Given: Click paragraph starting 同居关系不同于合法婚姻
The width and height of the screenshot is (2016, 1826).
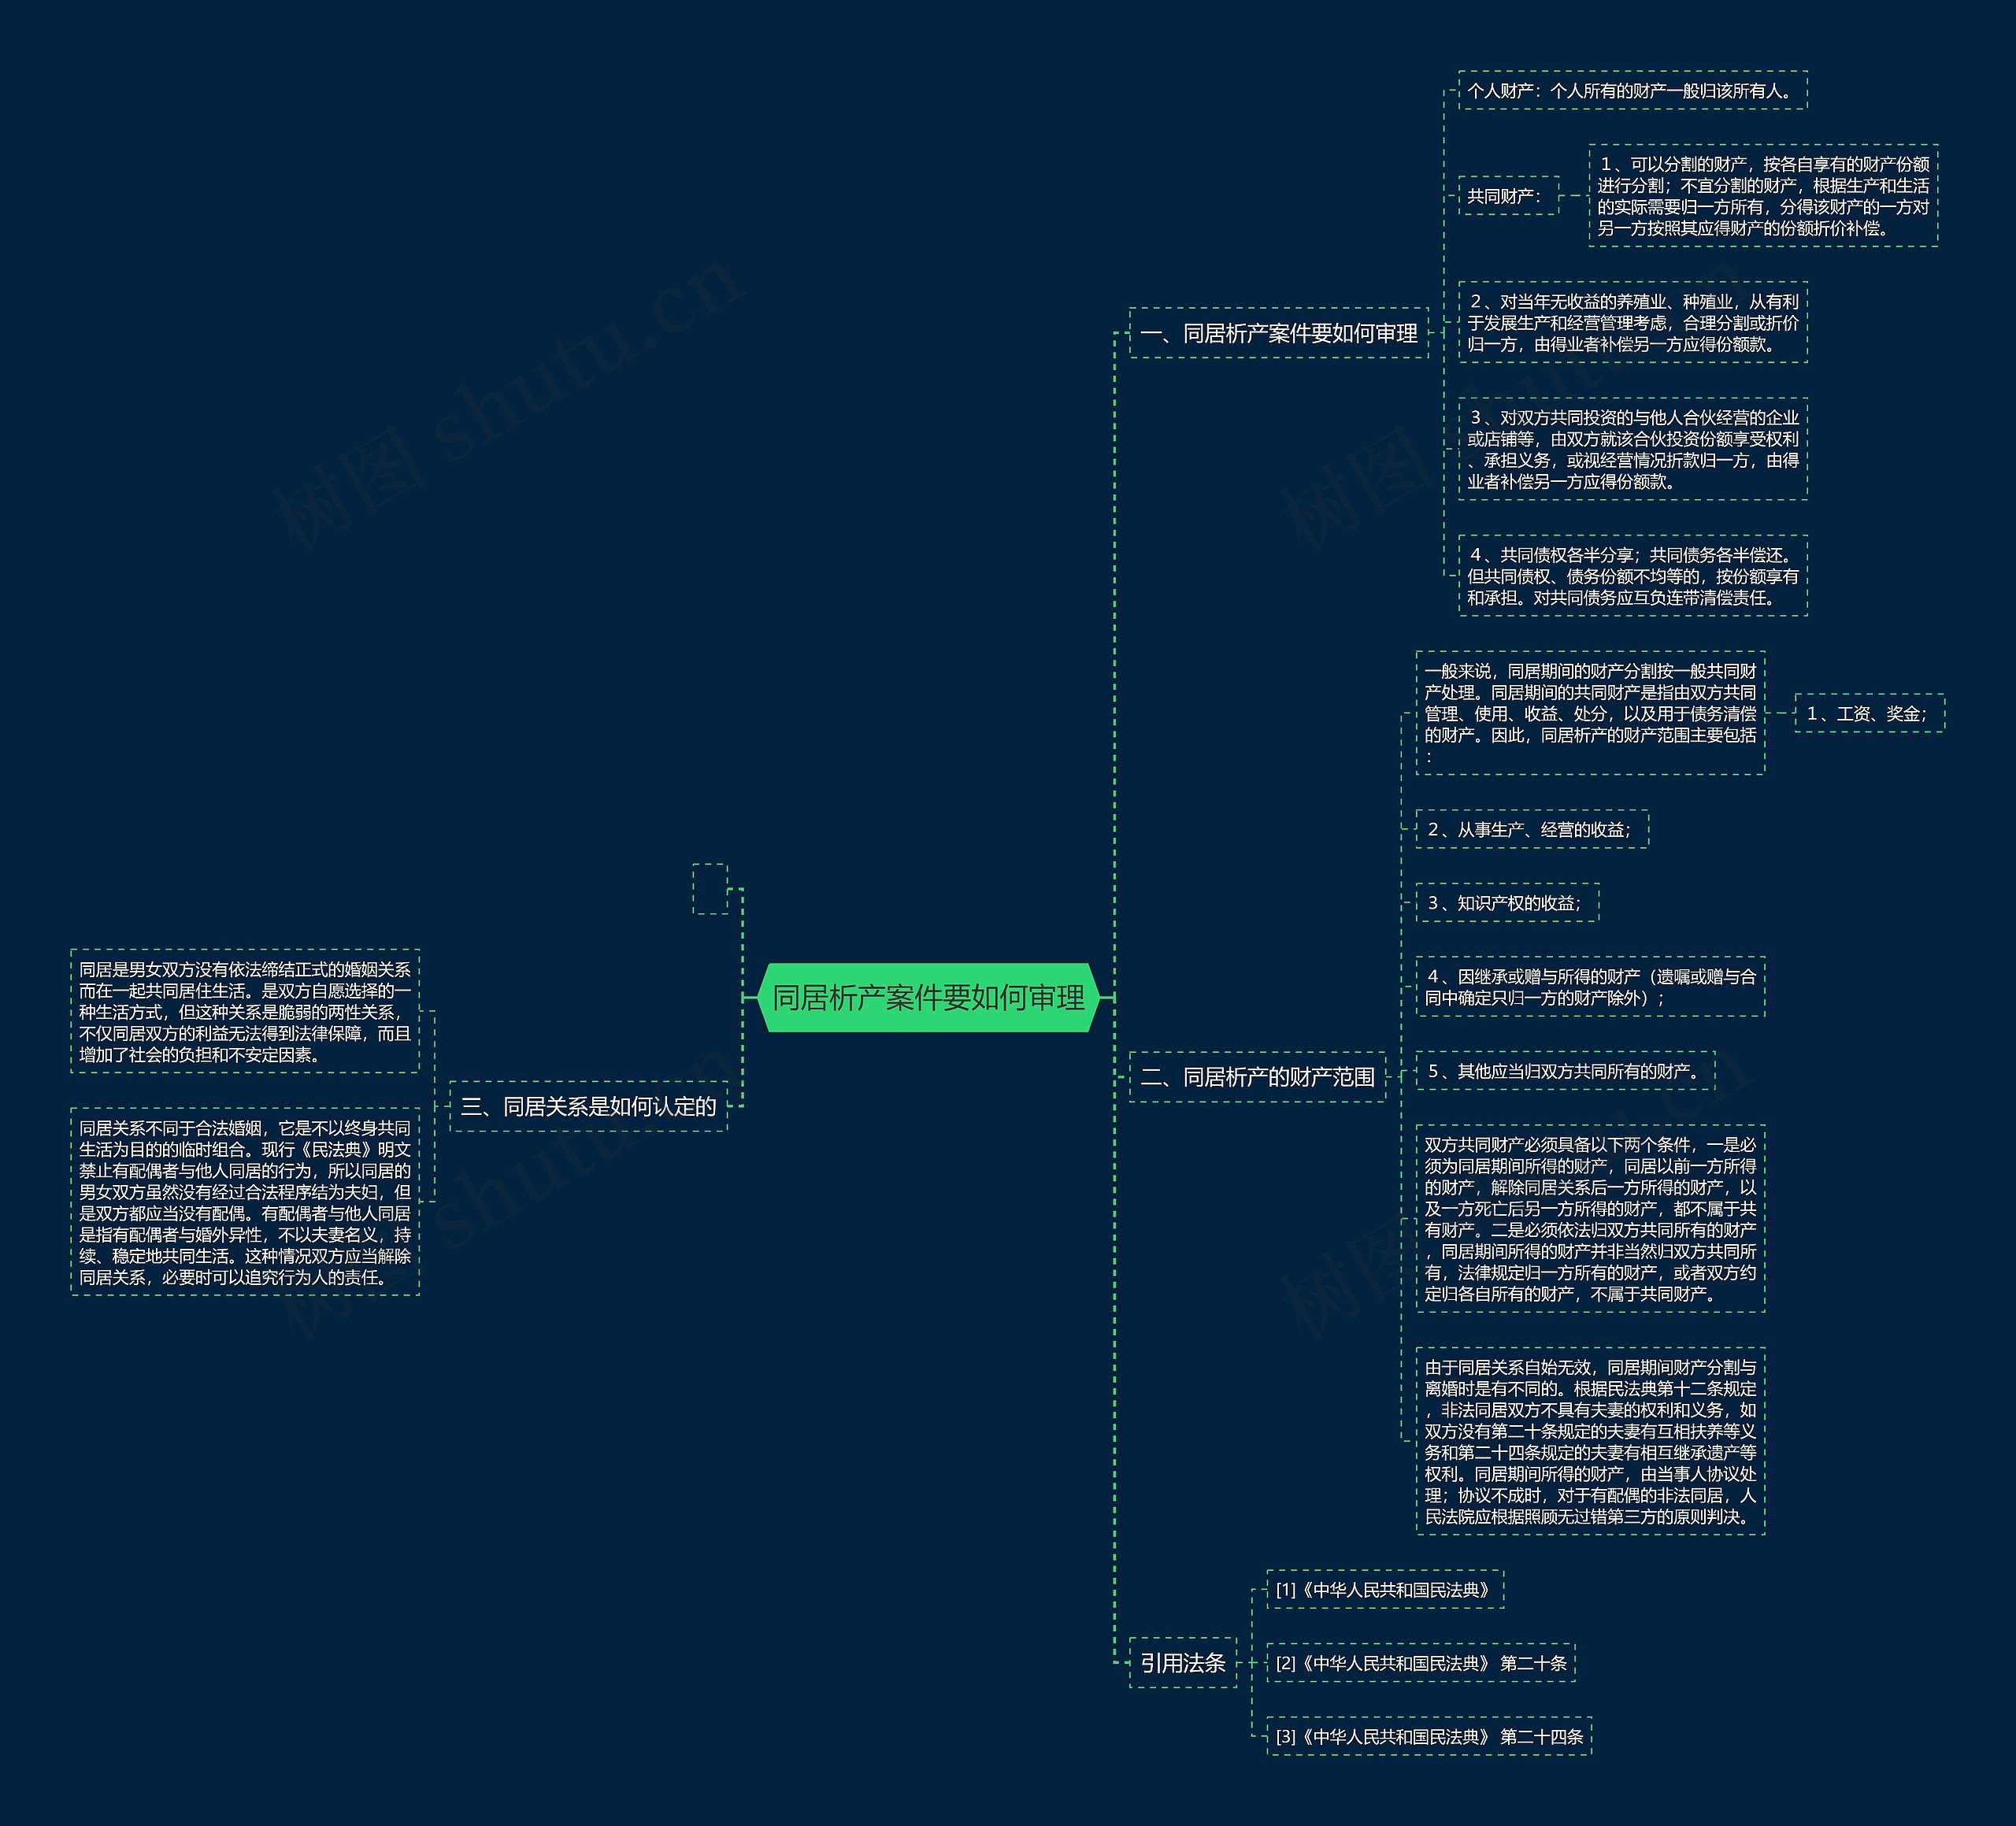Looking at the screenshot, I should click(245, 1201).
